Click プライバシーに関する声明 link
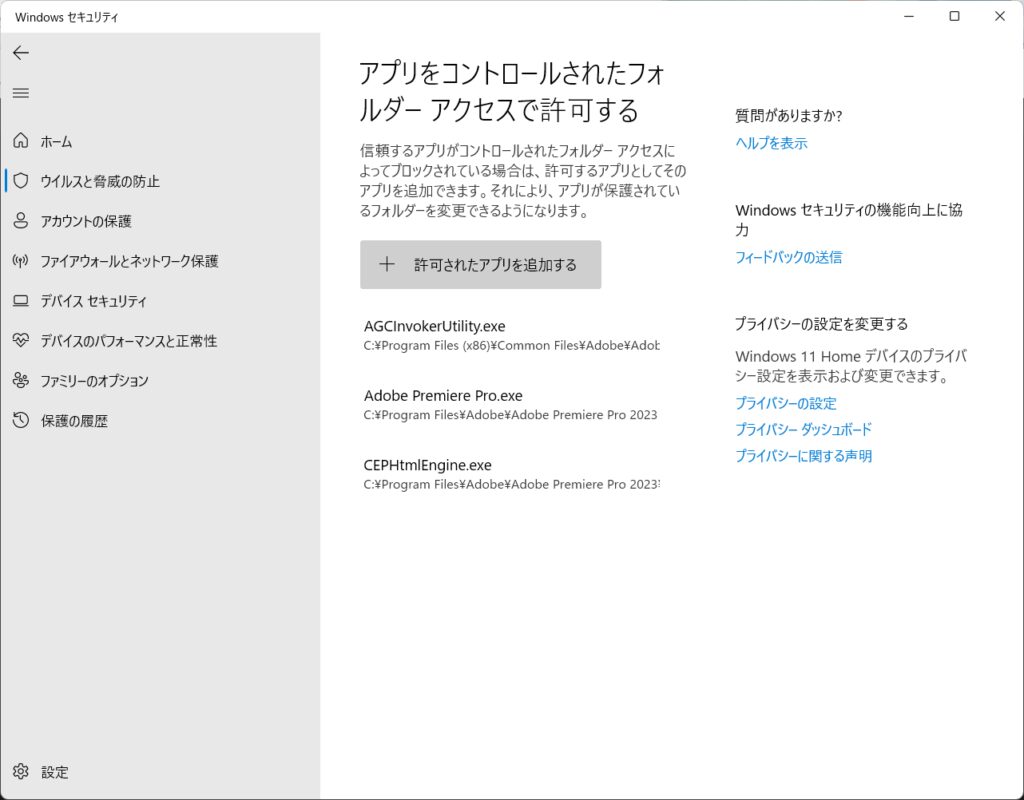 pos(803,456)
